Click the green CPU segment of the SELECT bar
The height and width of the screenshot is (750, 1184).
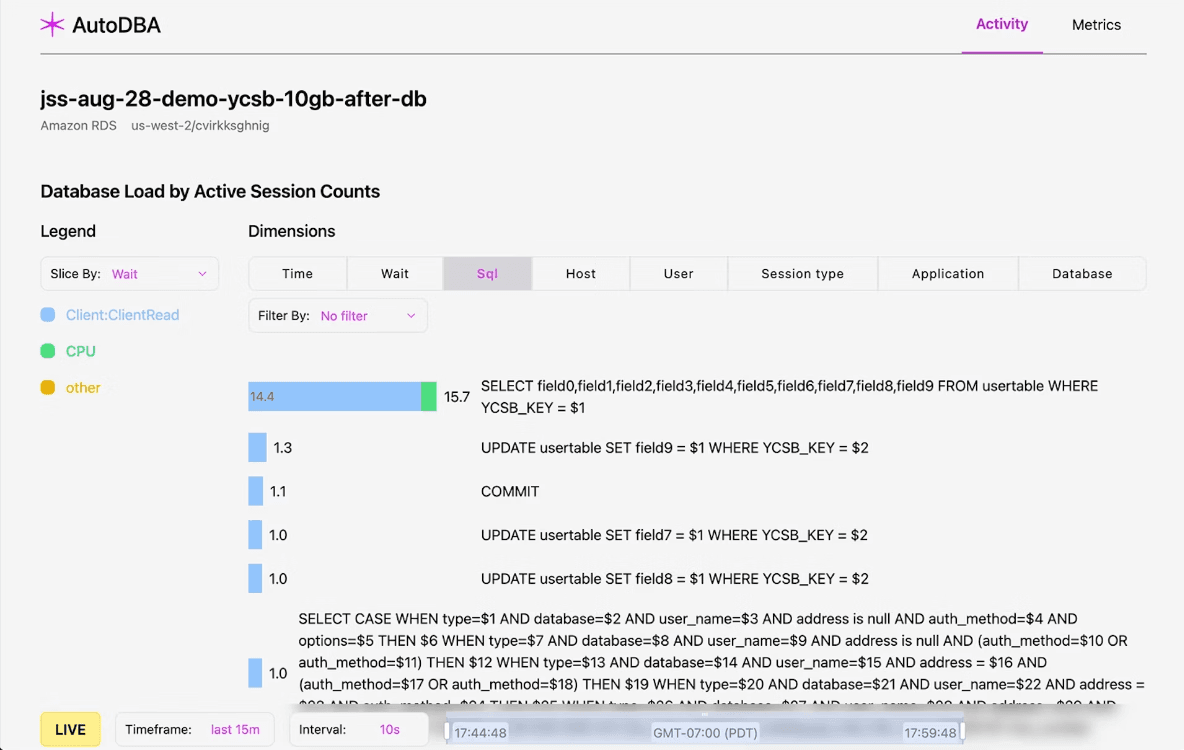429,397
